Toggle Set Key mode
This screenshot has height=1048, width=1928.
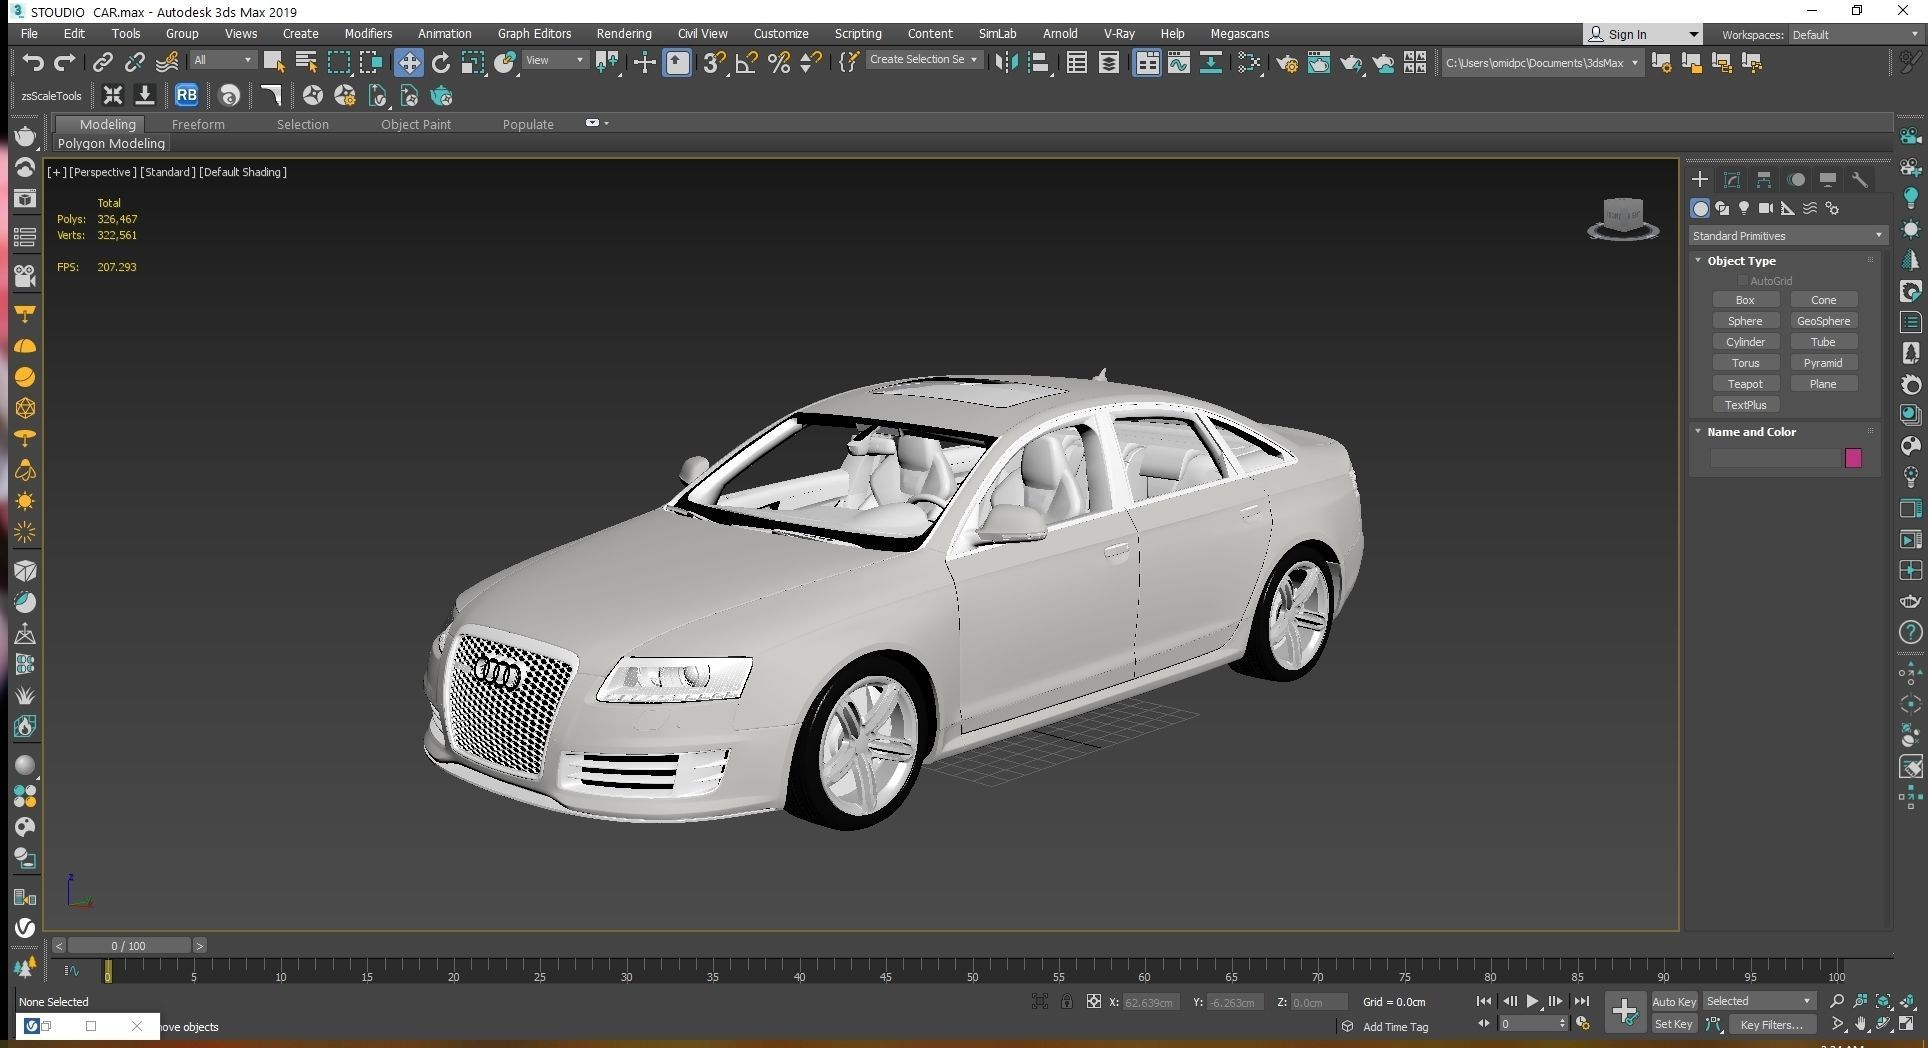1674,1025
